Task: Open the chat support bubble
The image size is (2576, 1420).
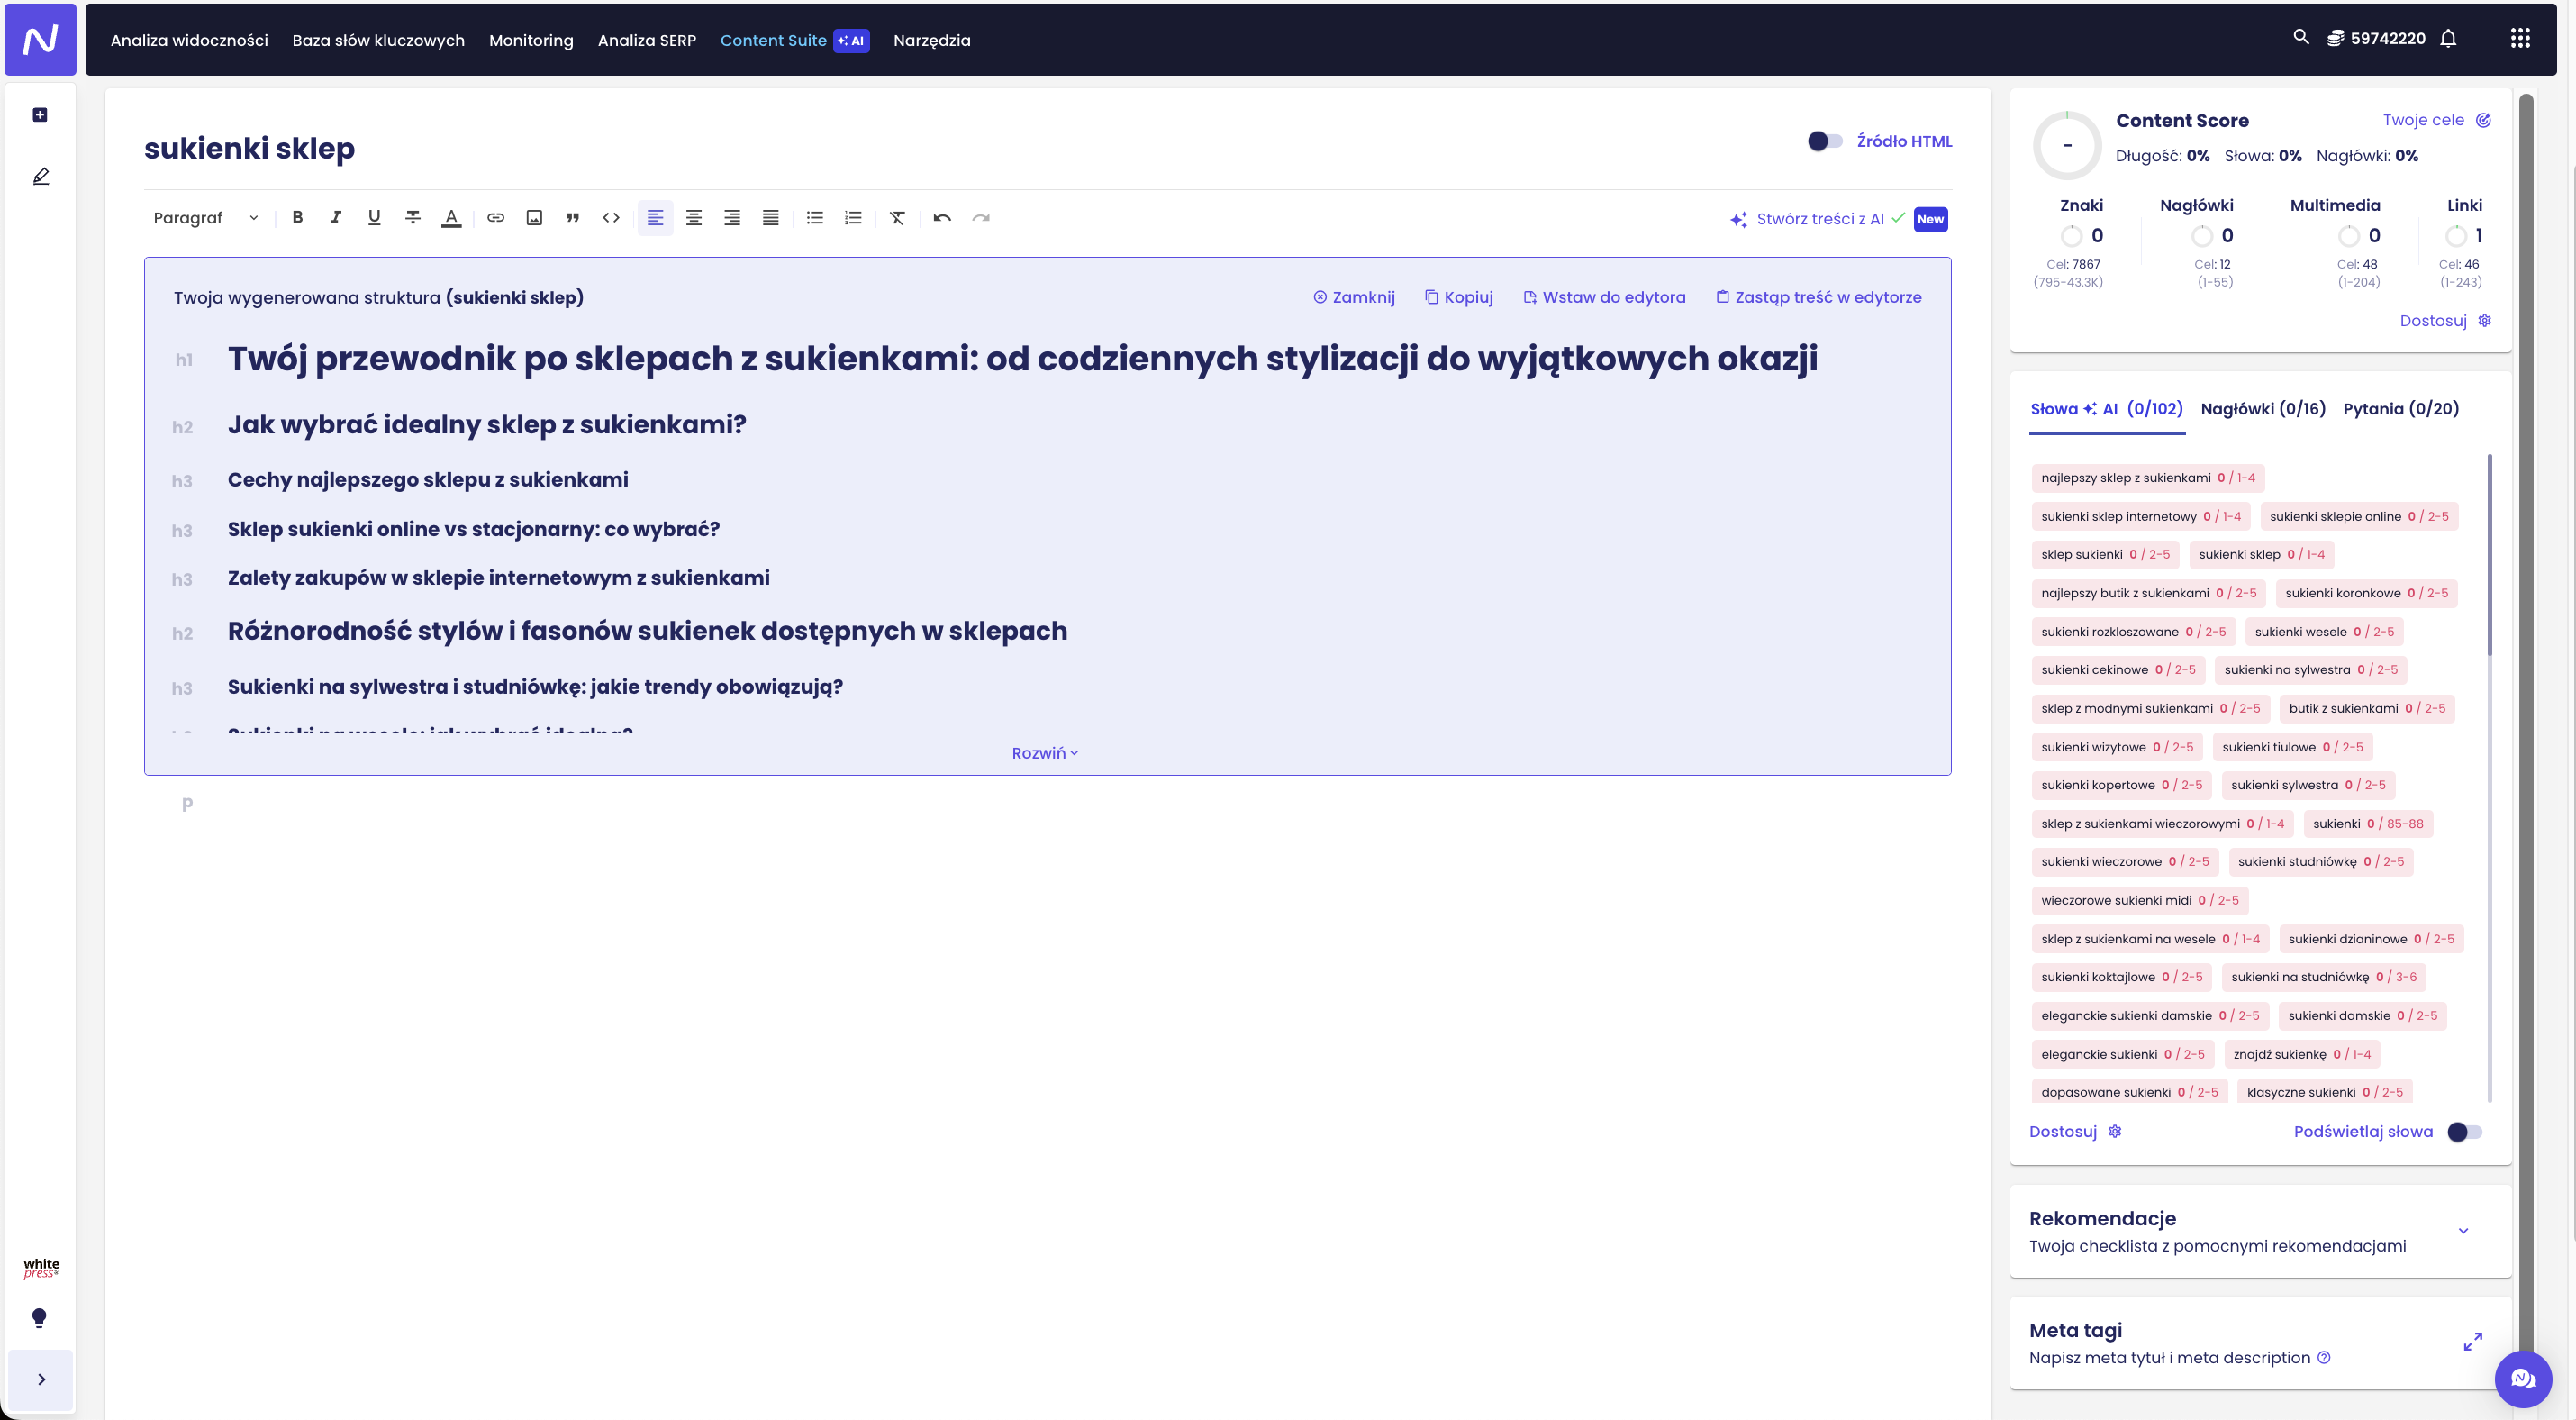Action: [2523, 1379]
